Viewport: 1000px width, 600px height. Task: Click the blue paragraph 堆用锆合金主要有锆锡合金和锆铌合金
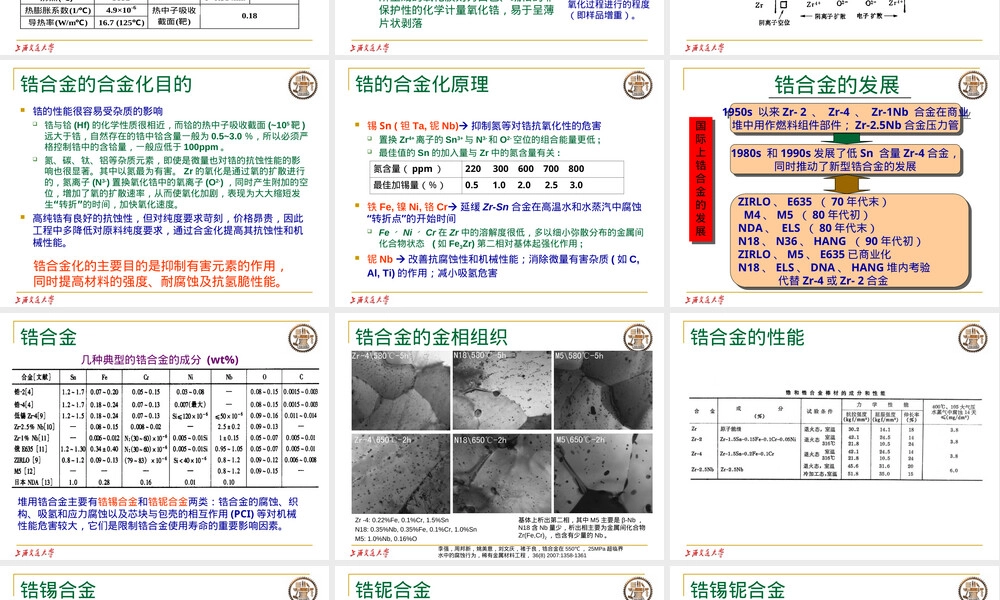(158, 514)
